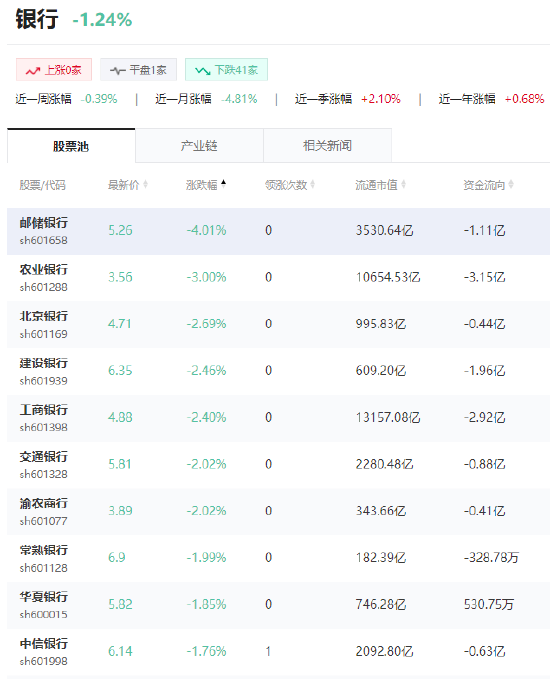Toggle the 涨跌幅 sort arrow
The height and width of the screenshot is (679, 550).
click(x=223, y=184)
